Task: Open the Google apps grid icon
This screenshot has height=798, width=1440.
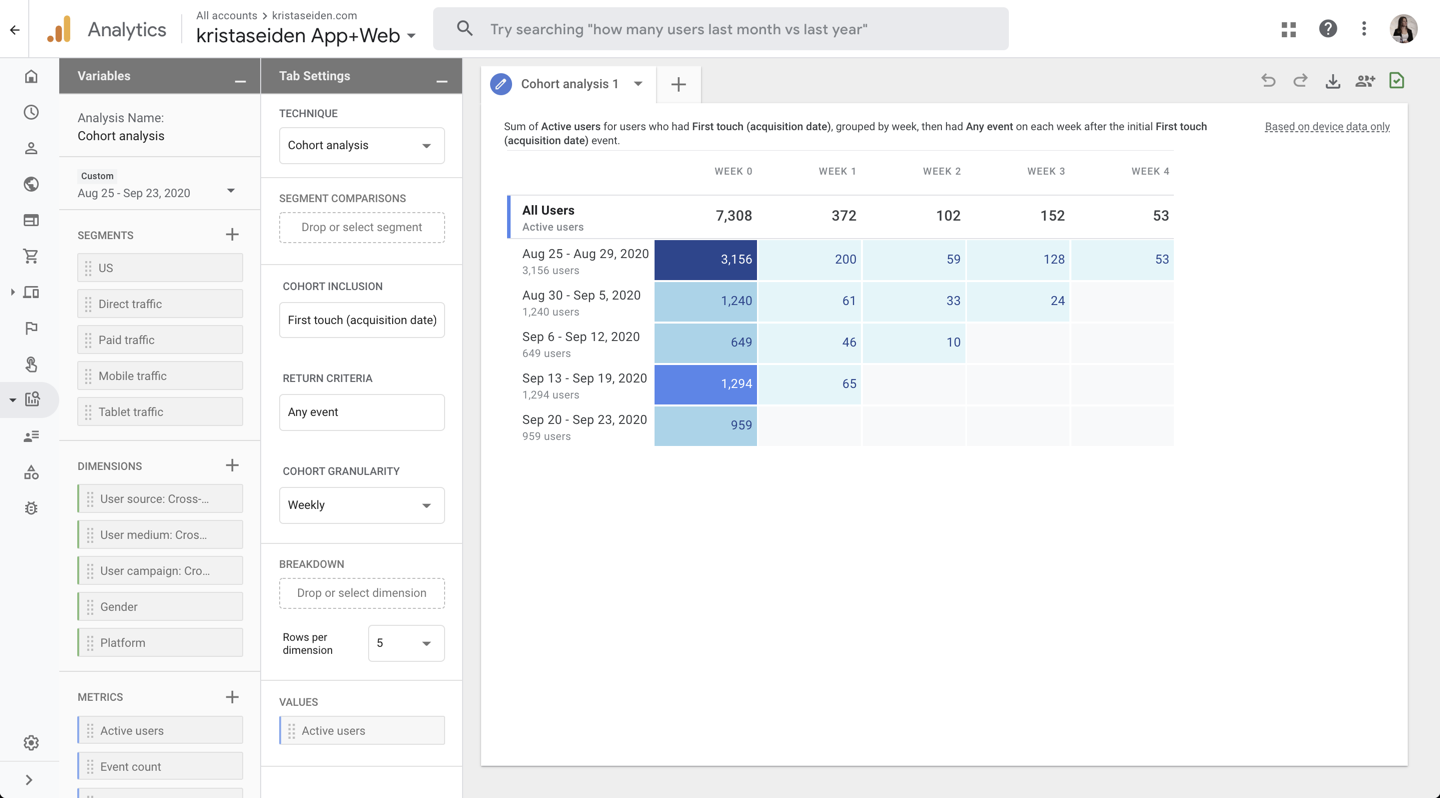Action: pyautogui.click(x=1288, y=29)
